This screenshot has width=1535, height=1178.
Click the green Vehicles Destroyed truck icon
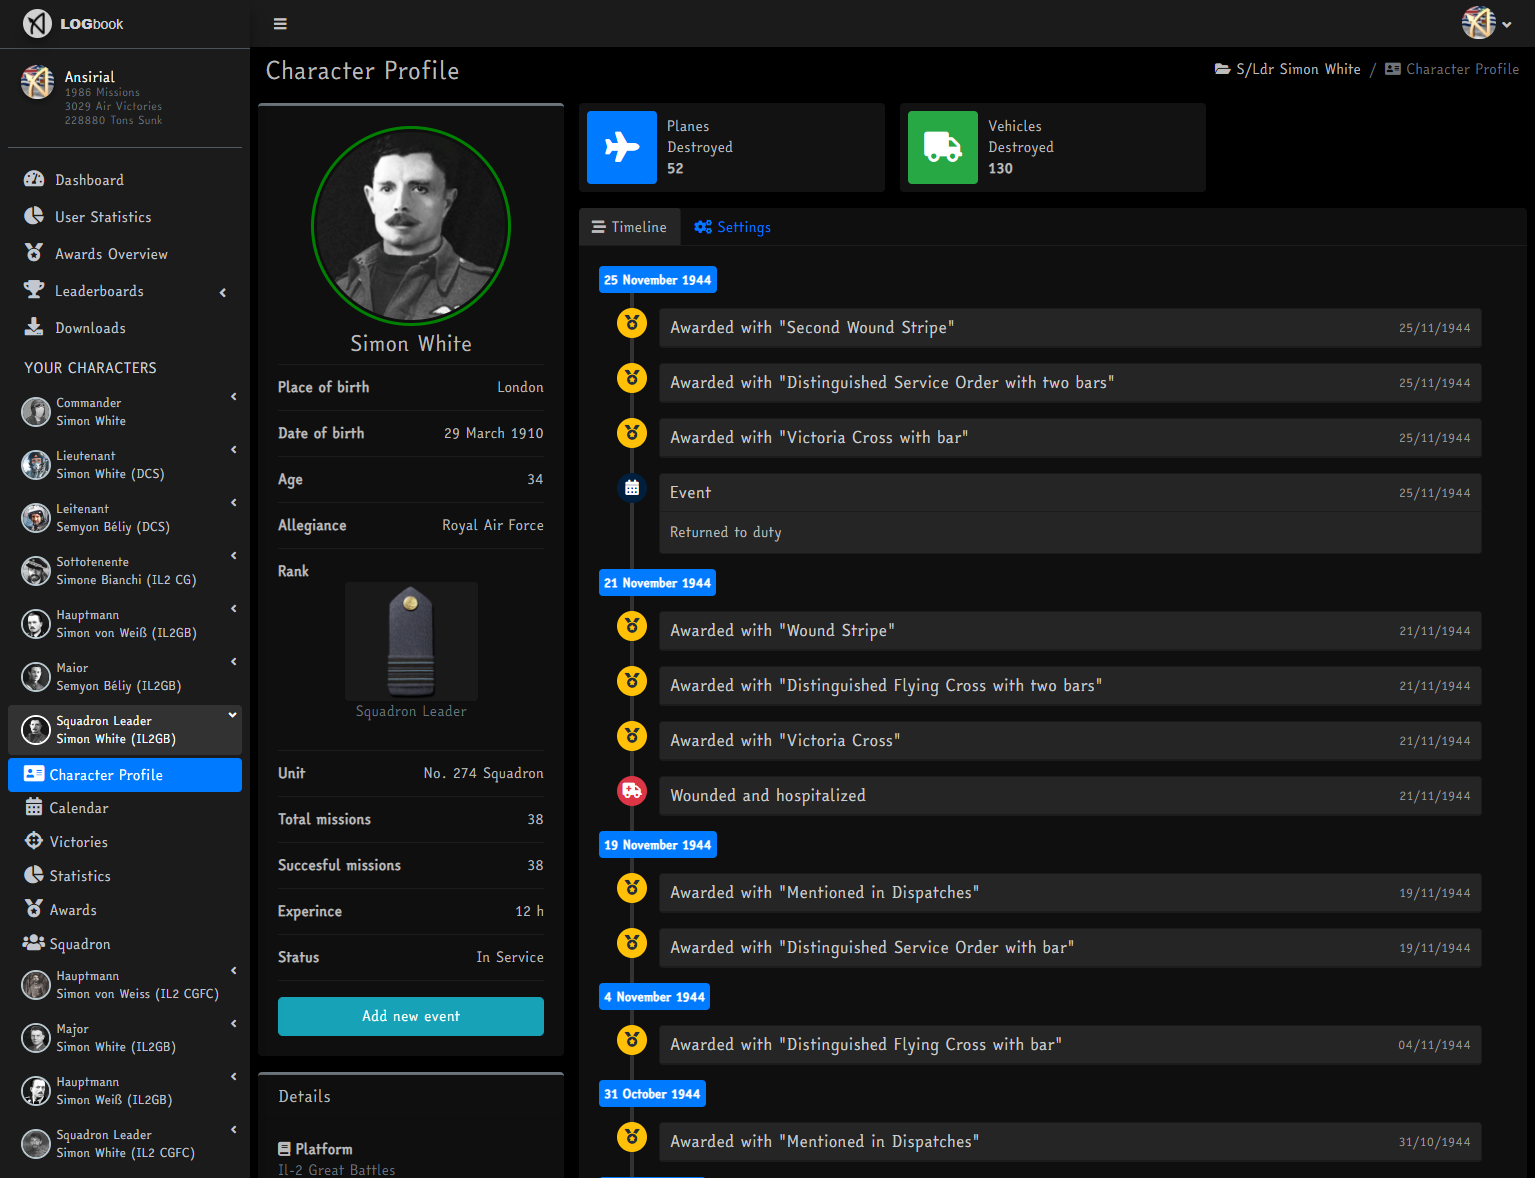(943, 147)
